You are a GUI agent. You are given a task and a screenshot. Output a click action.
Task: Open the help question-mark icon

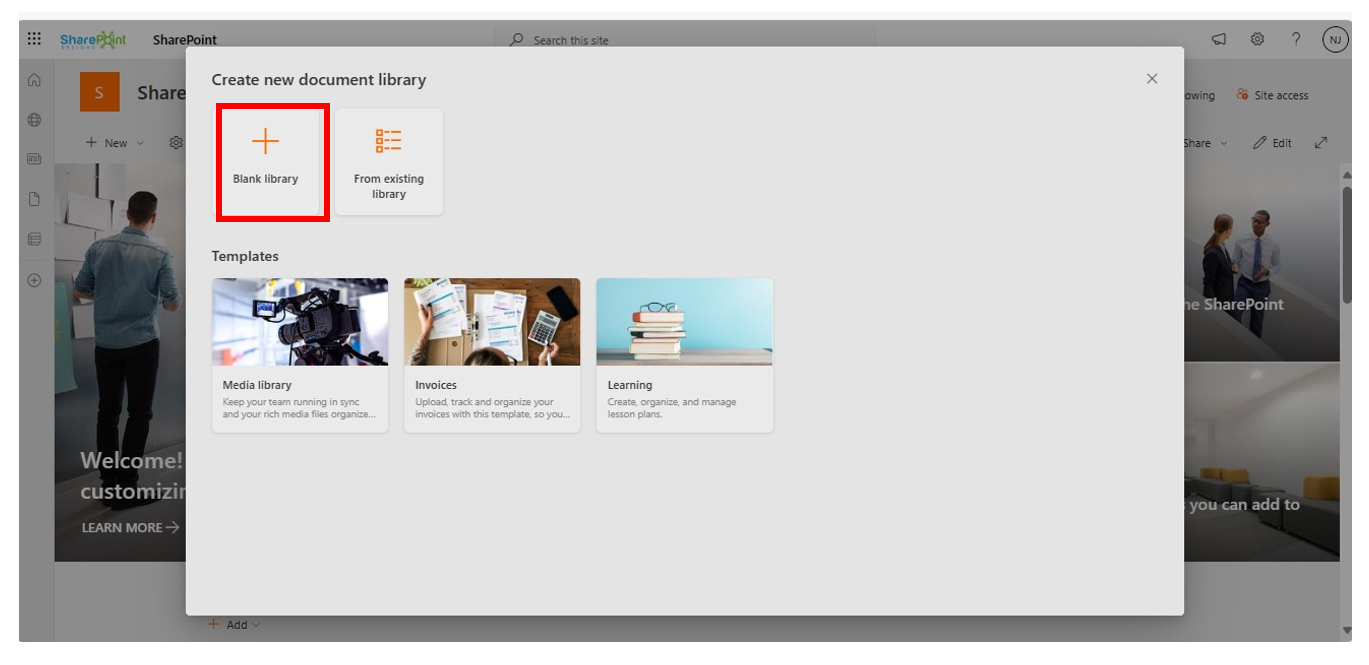point(1295,39)
